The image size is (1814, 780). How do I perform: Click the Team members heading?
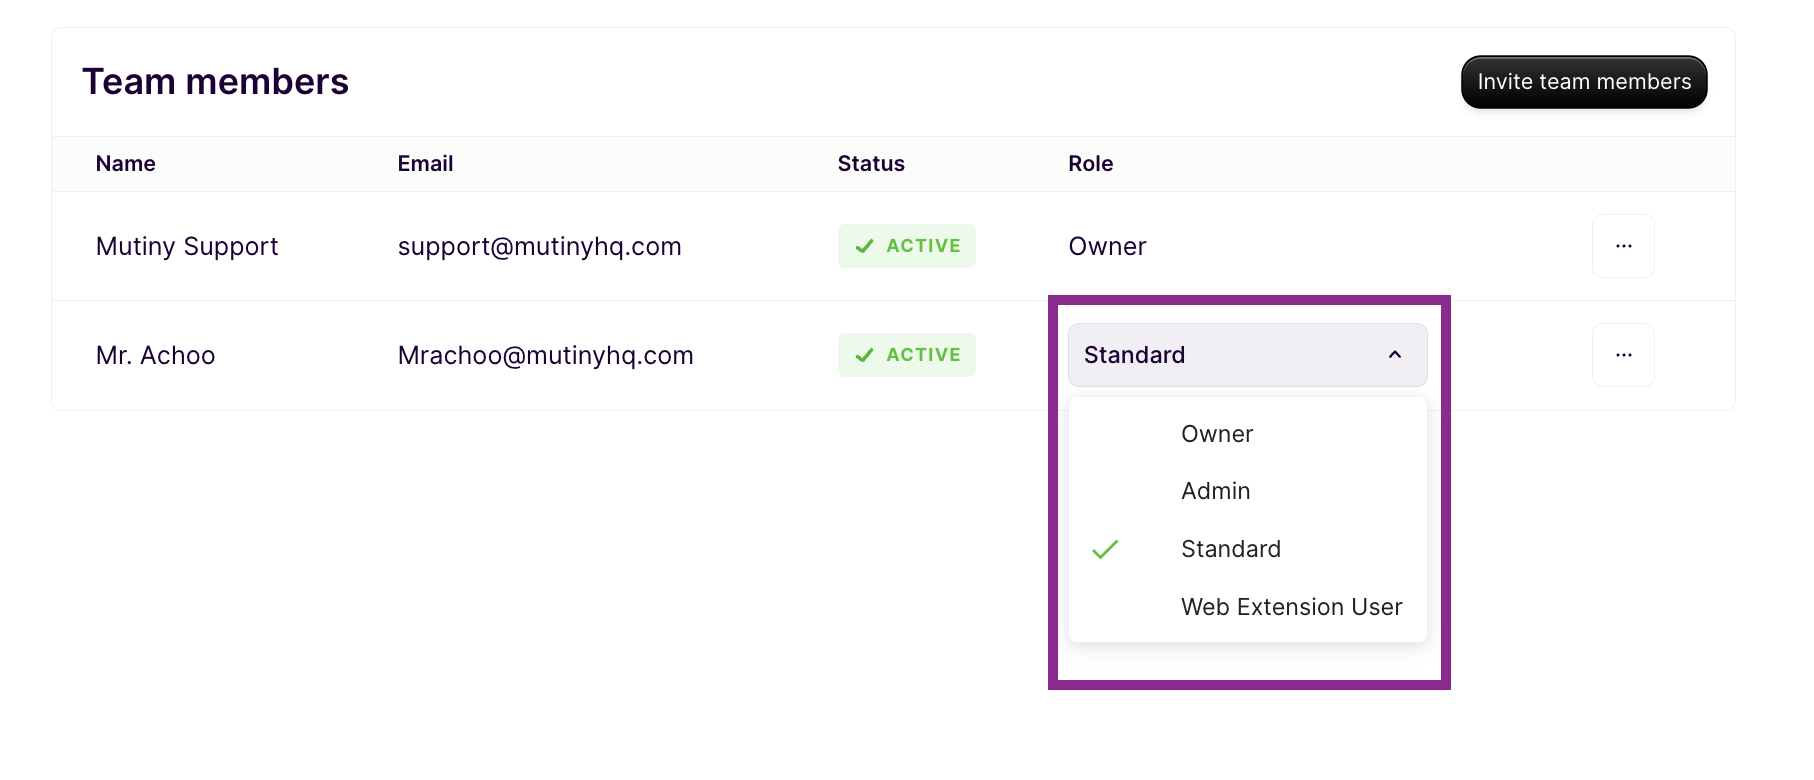click(x=215, y=82)
